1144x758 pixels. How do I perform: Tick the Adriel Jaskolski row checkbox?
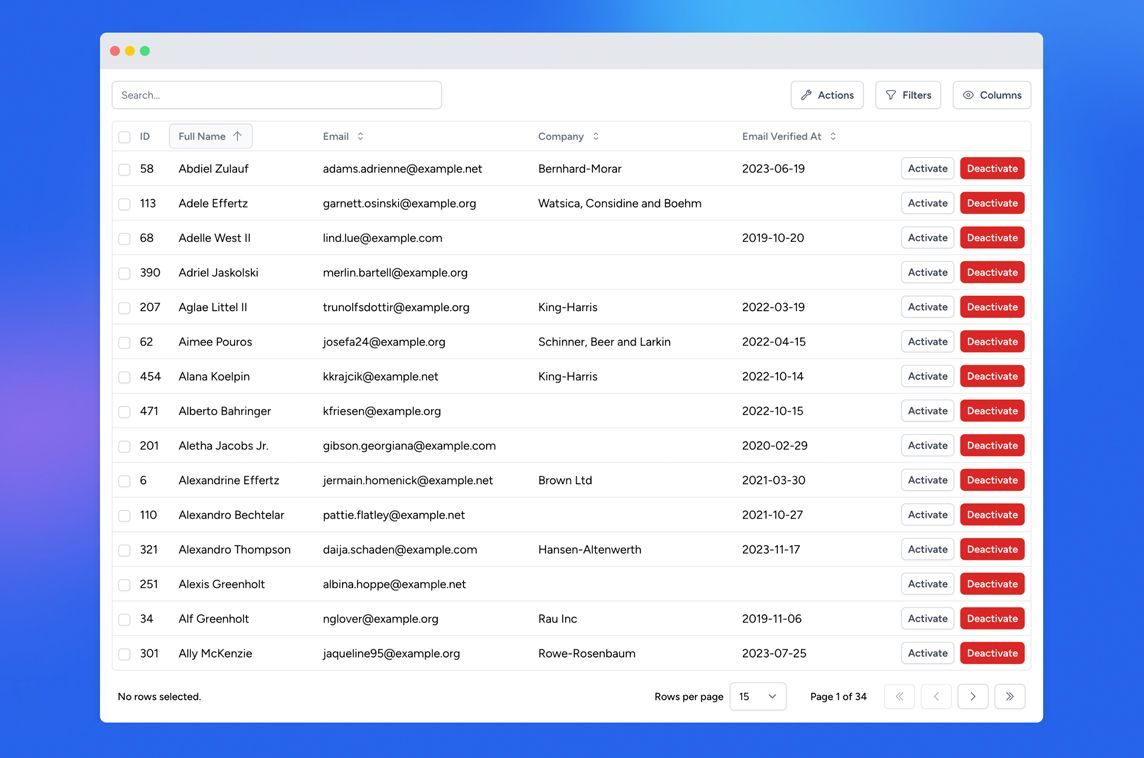click(x=124, y=273)
